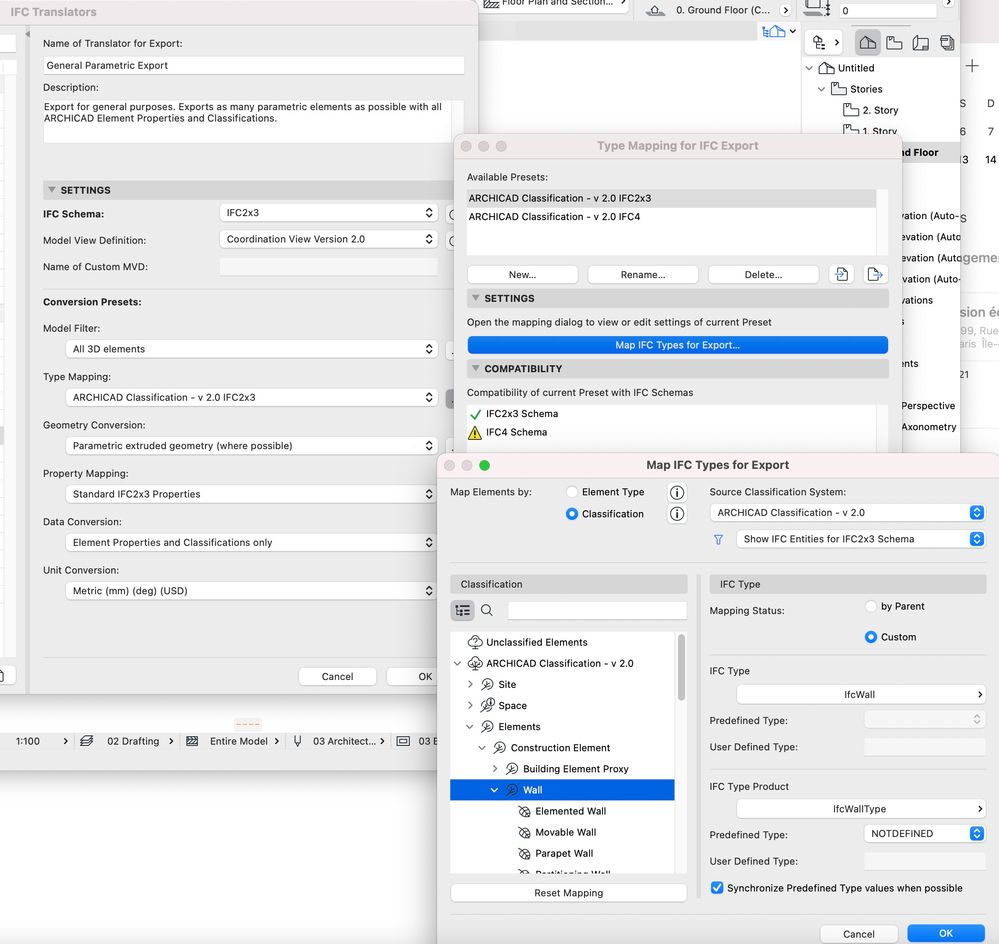Click the plus icon beside the Navigator

(972, 66)
